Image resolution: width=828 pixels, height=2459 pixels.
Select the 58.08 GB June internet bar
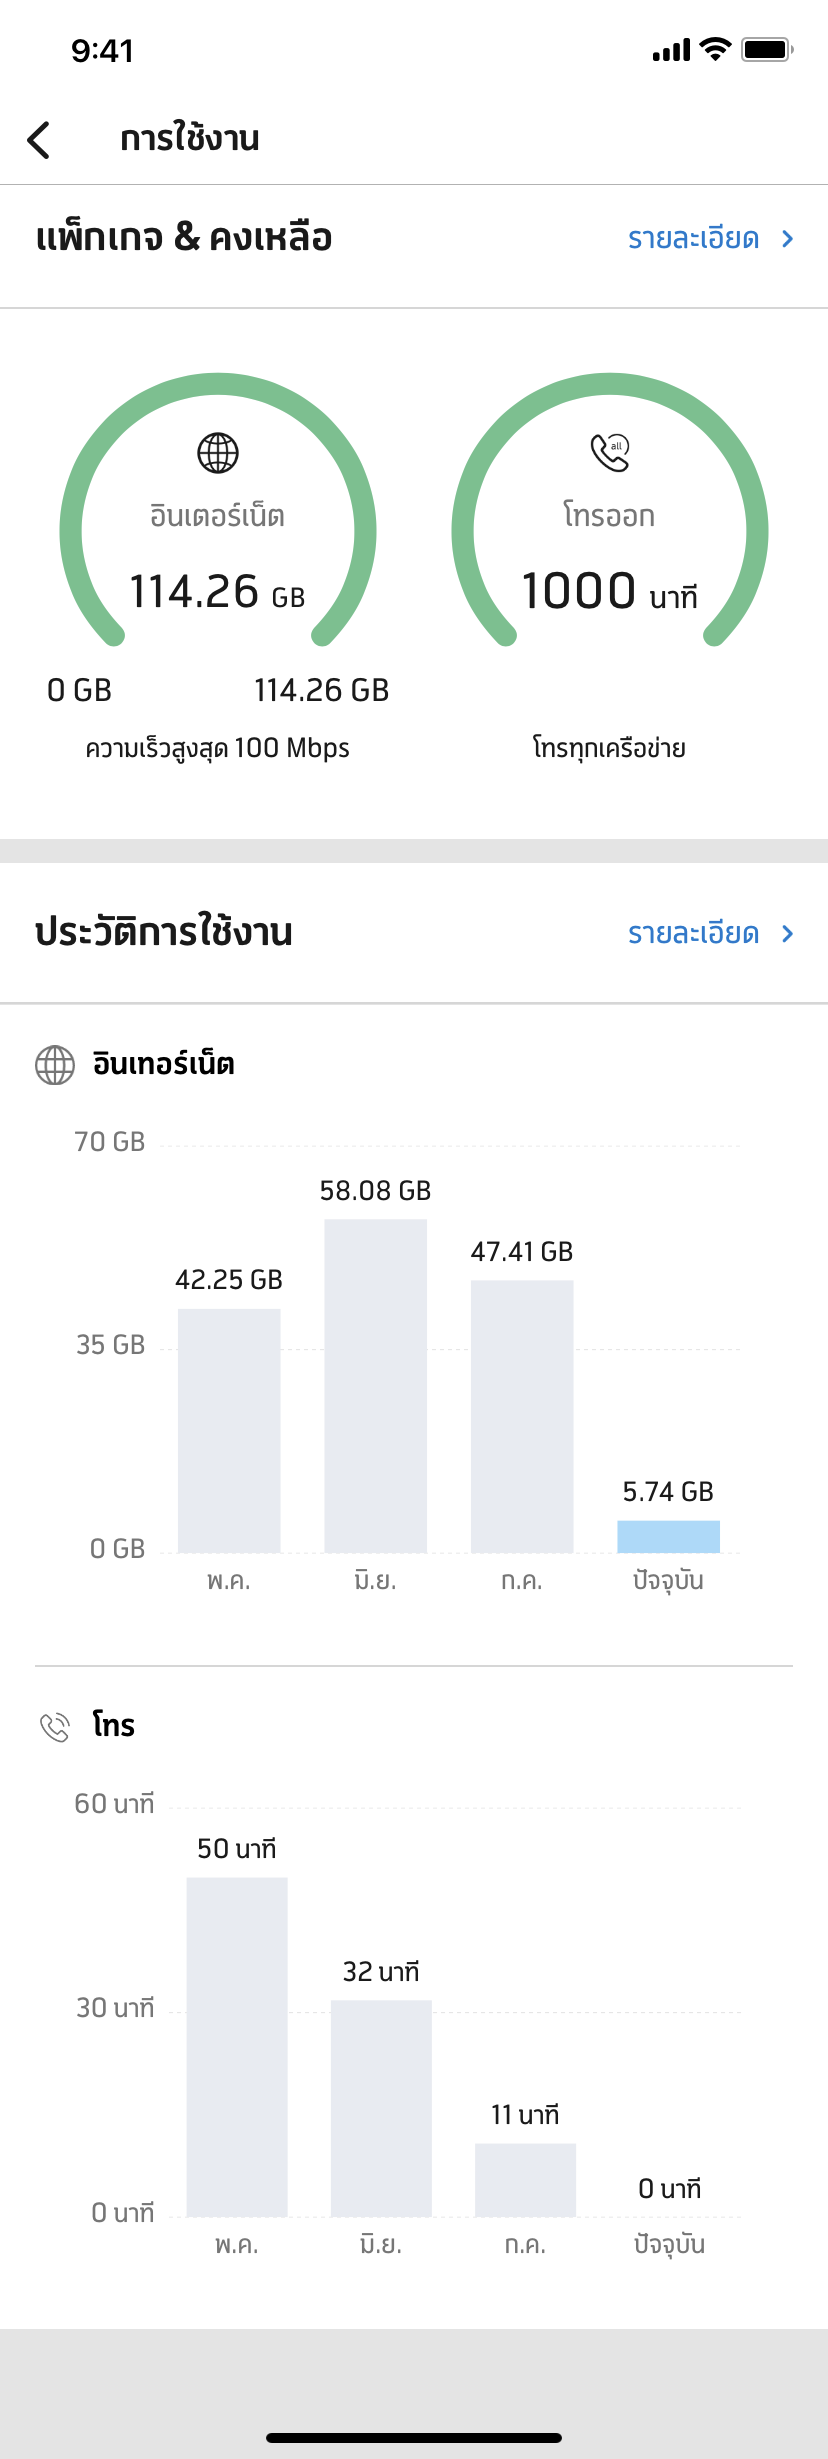pyautogui.click(x=376, y=1385)
